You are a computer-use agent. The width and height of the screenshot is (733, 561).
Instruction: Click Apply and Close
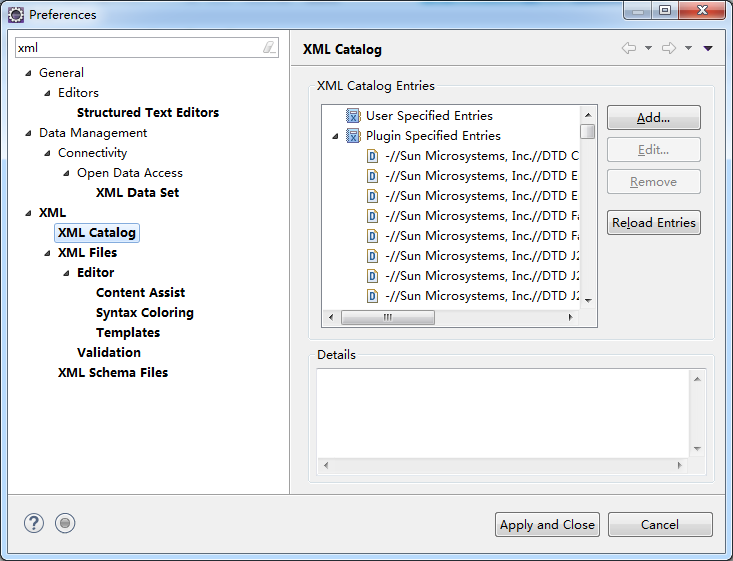tap(547, 525)
